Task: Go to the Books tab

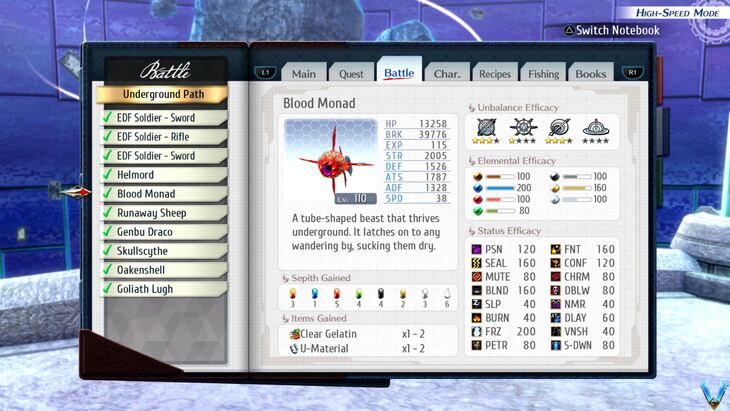Action: 591,73
